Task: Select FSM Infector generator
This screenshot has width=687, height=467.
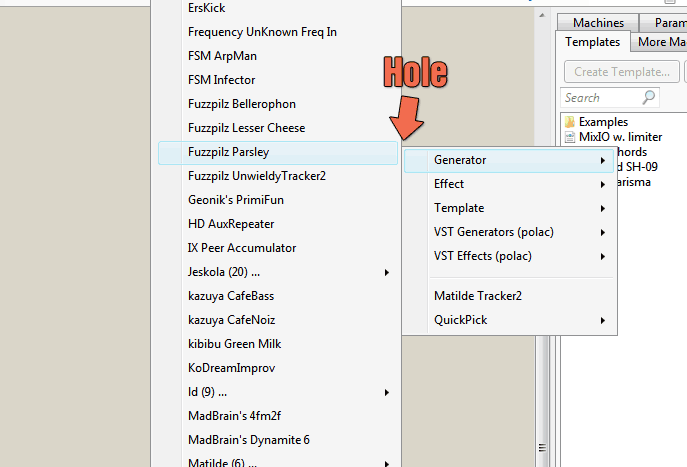Action: [221, 80]
